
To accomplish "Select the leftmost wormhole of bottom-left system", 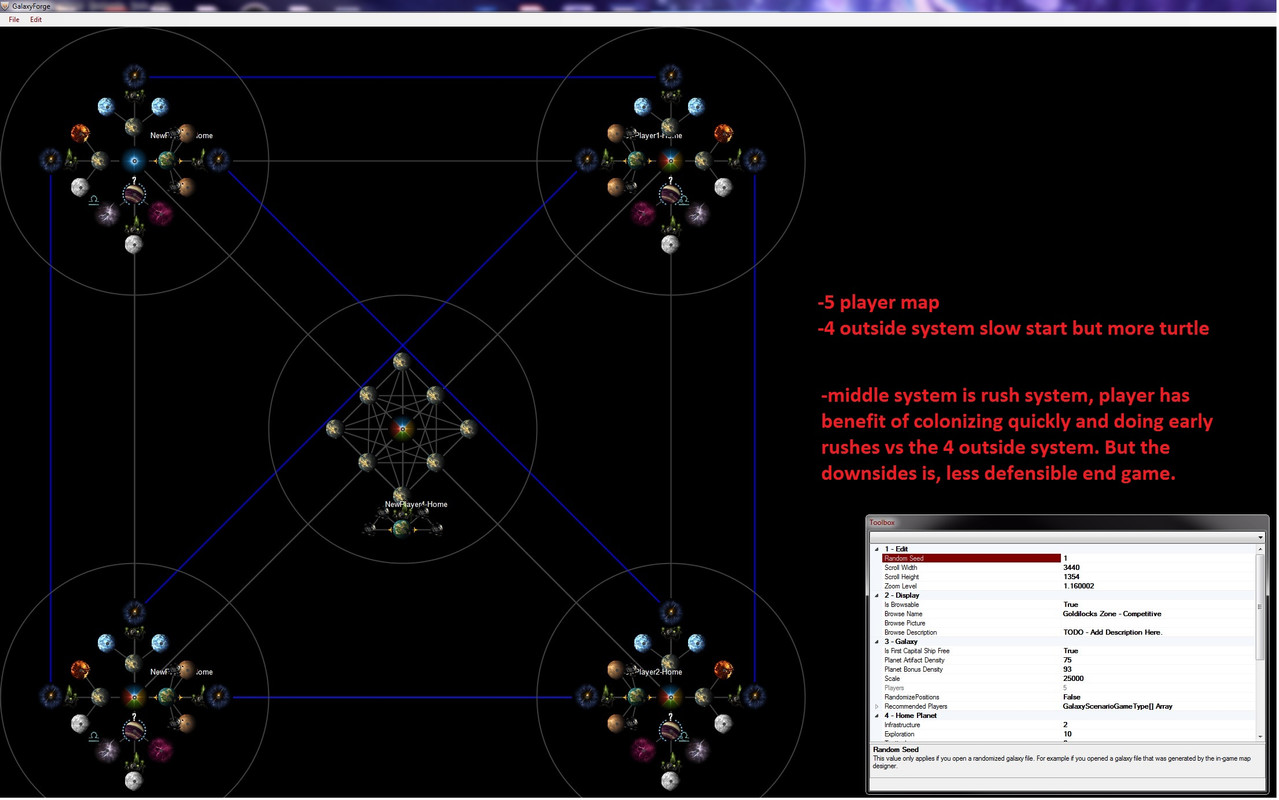I will coord(50,697).
